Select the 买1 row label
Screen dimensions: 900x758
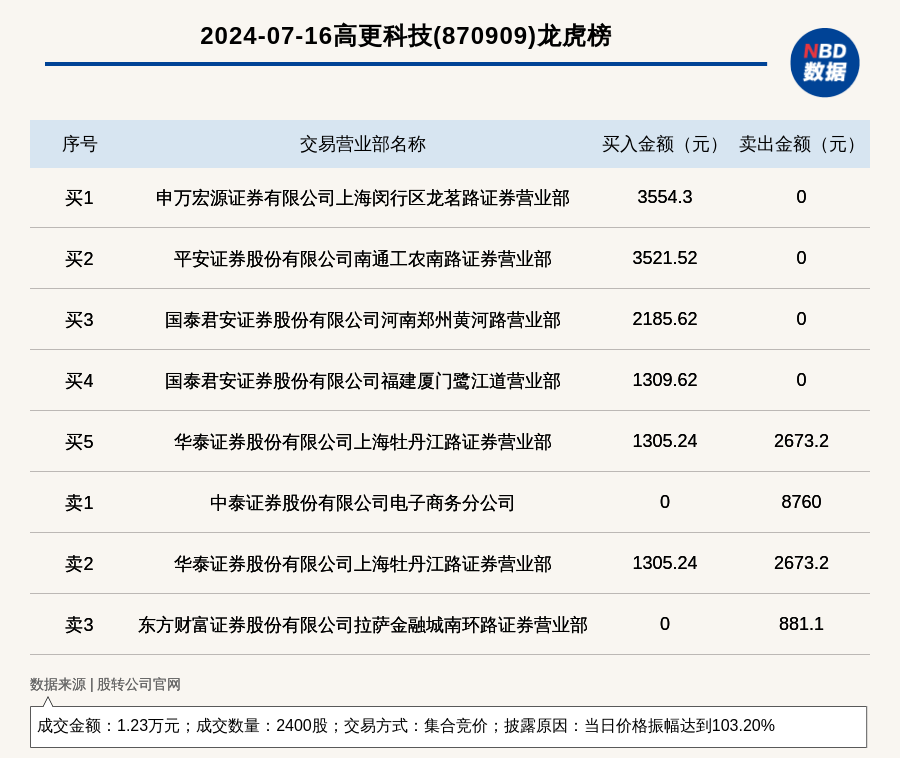tap(79, 198)
